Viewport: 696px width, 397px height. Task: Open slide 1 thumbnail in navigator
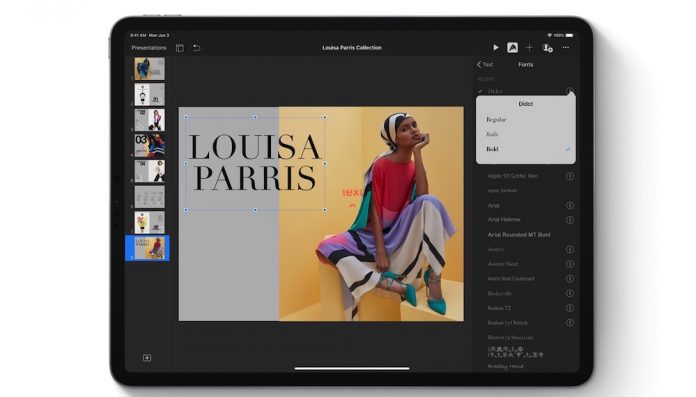pyautogui.click(x=150, y=68)
